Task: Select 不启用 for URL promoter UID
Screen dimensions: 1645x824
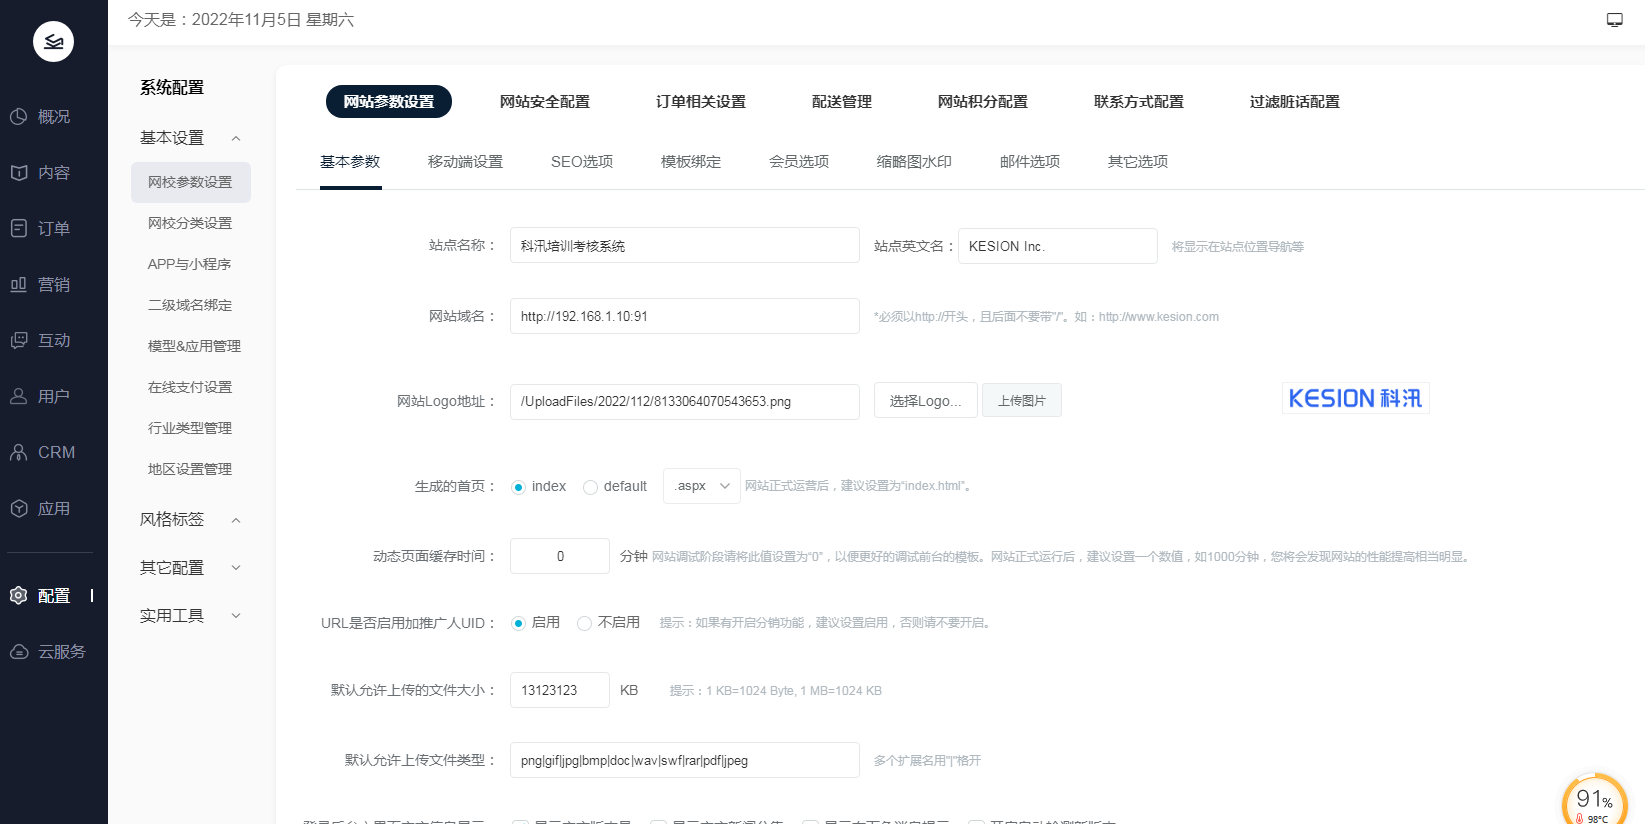Action: [x=584, y=623]
